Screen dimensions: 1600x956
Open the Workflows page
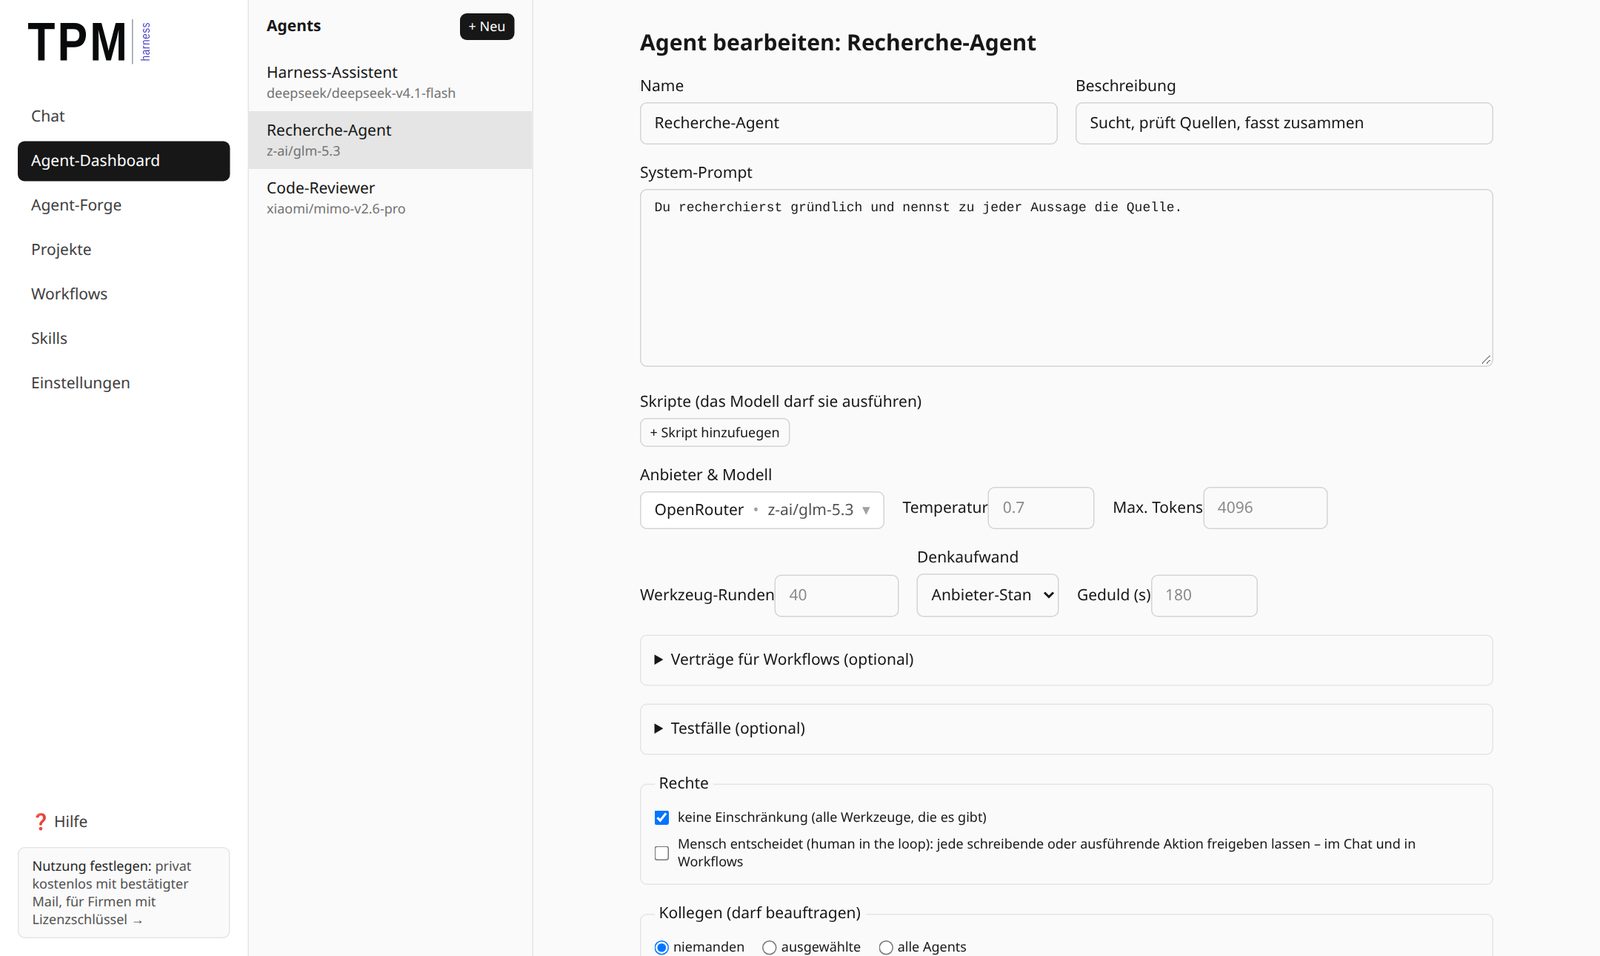coord(124,294)
